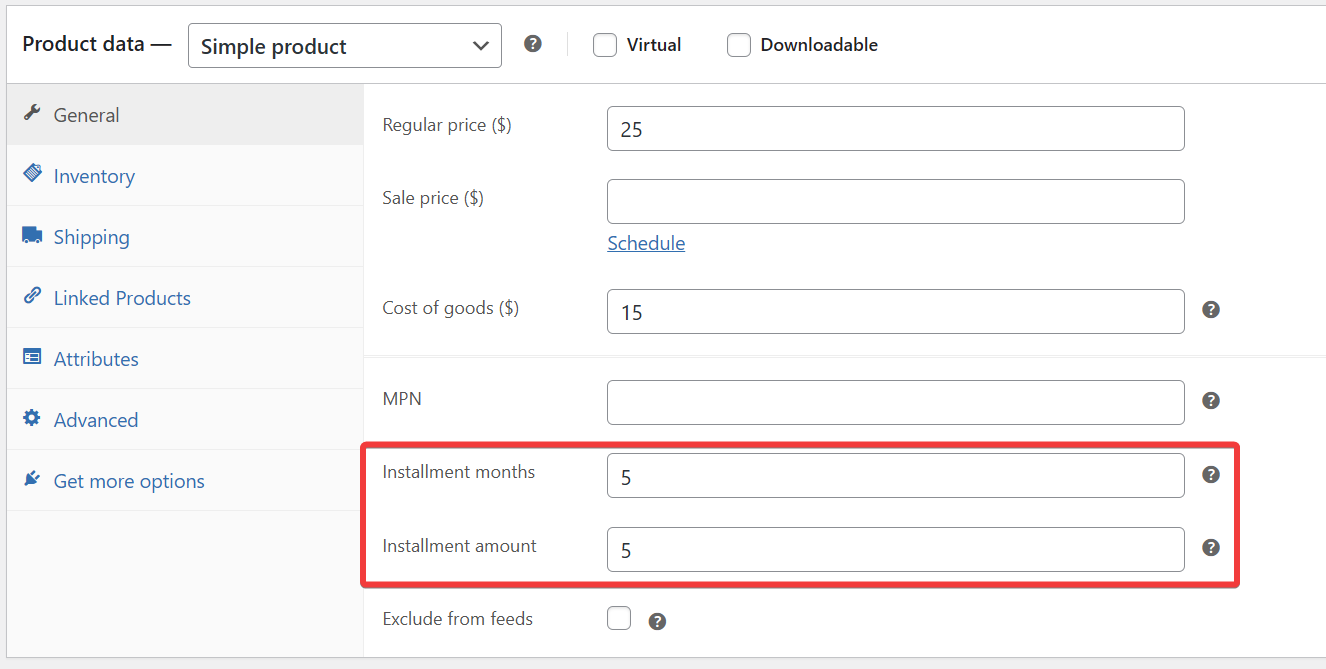Click the Linked Products chain icon
1326x669 pixels.
(32, 296)
